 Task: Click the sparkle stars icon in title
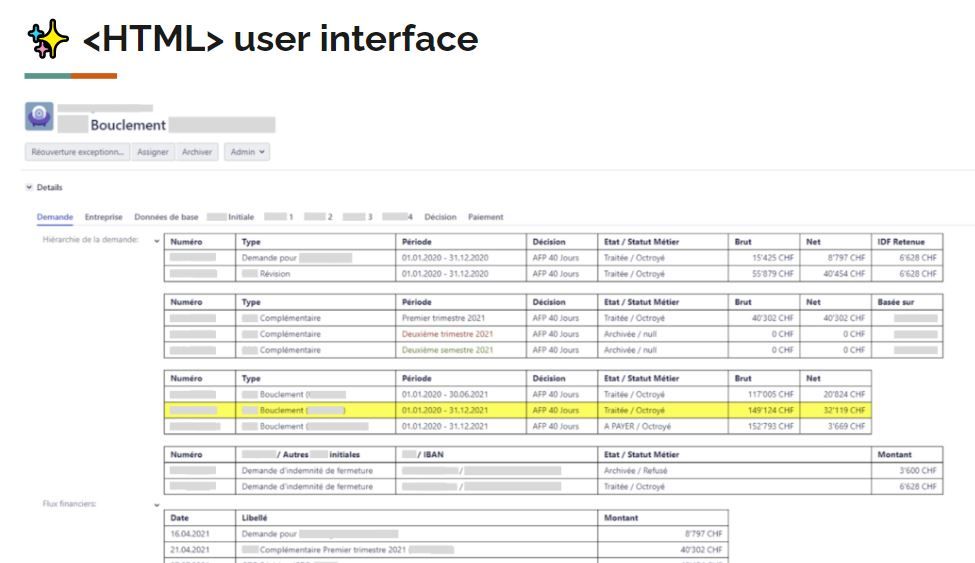[48, 39]
